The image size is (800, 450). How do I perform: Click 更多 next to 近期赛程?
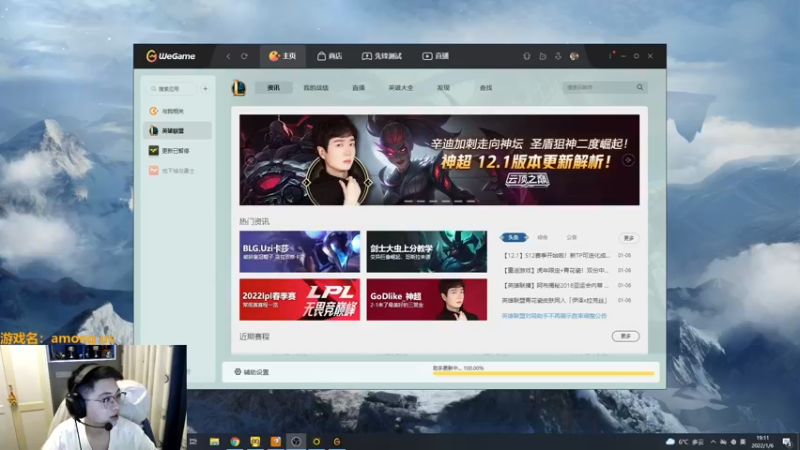pyautogui.click(x=626, y=336)
